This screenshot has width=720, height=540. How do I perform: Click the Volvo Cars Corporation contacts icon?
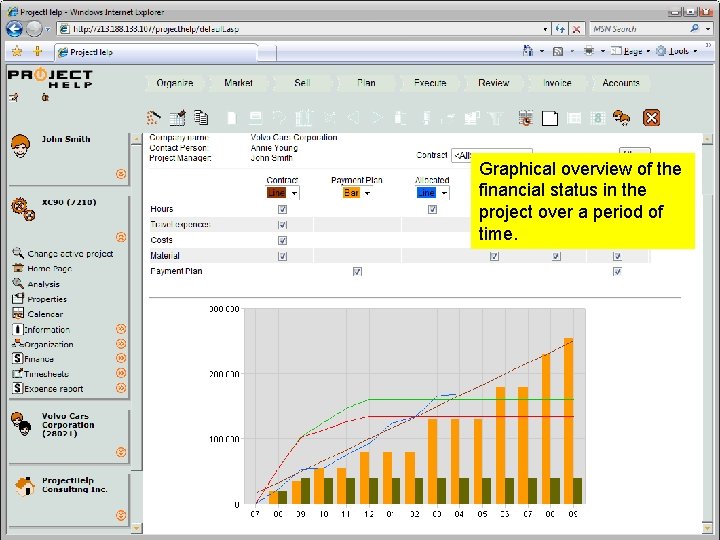click(21, 424)
